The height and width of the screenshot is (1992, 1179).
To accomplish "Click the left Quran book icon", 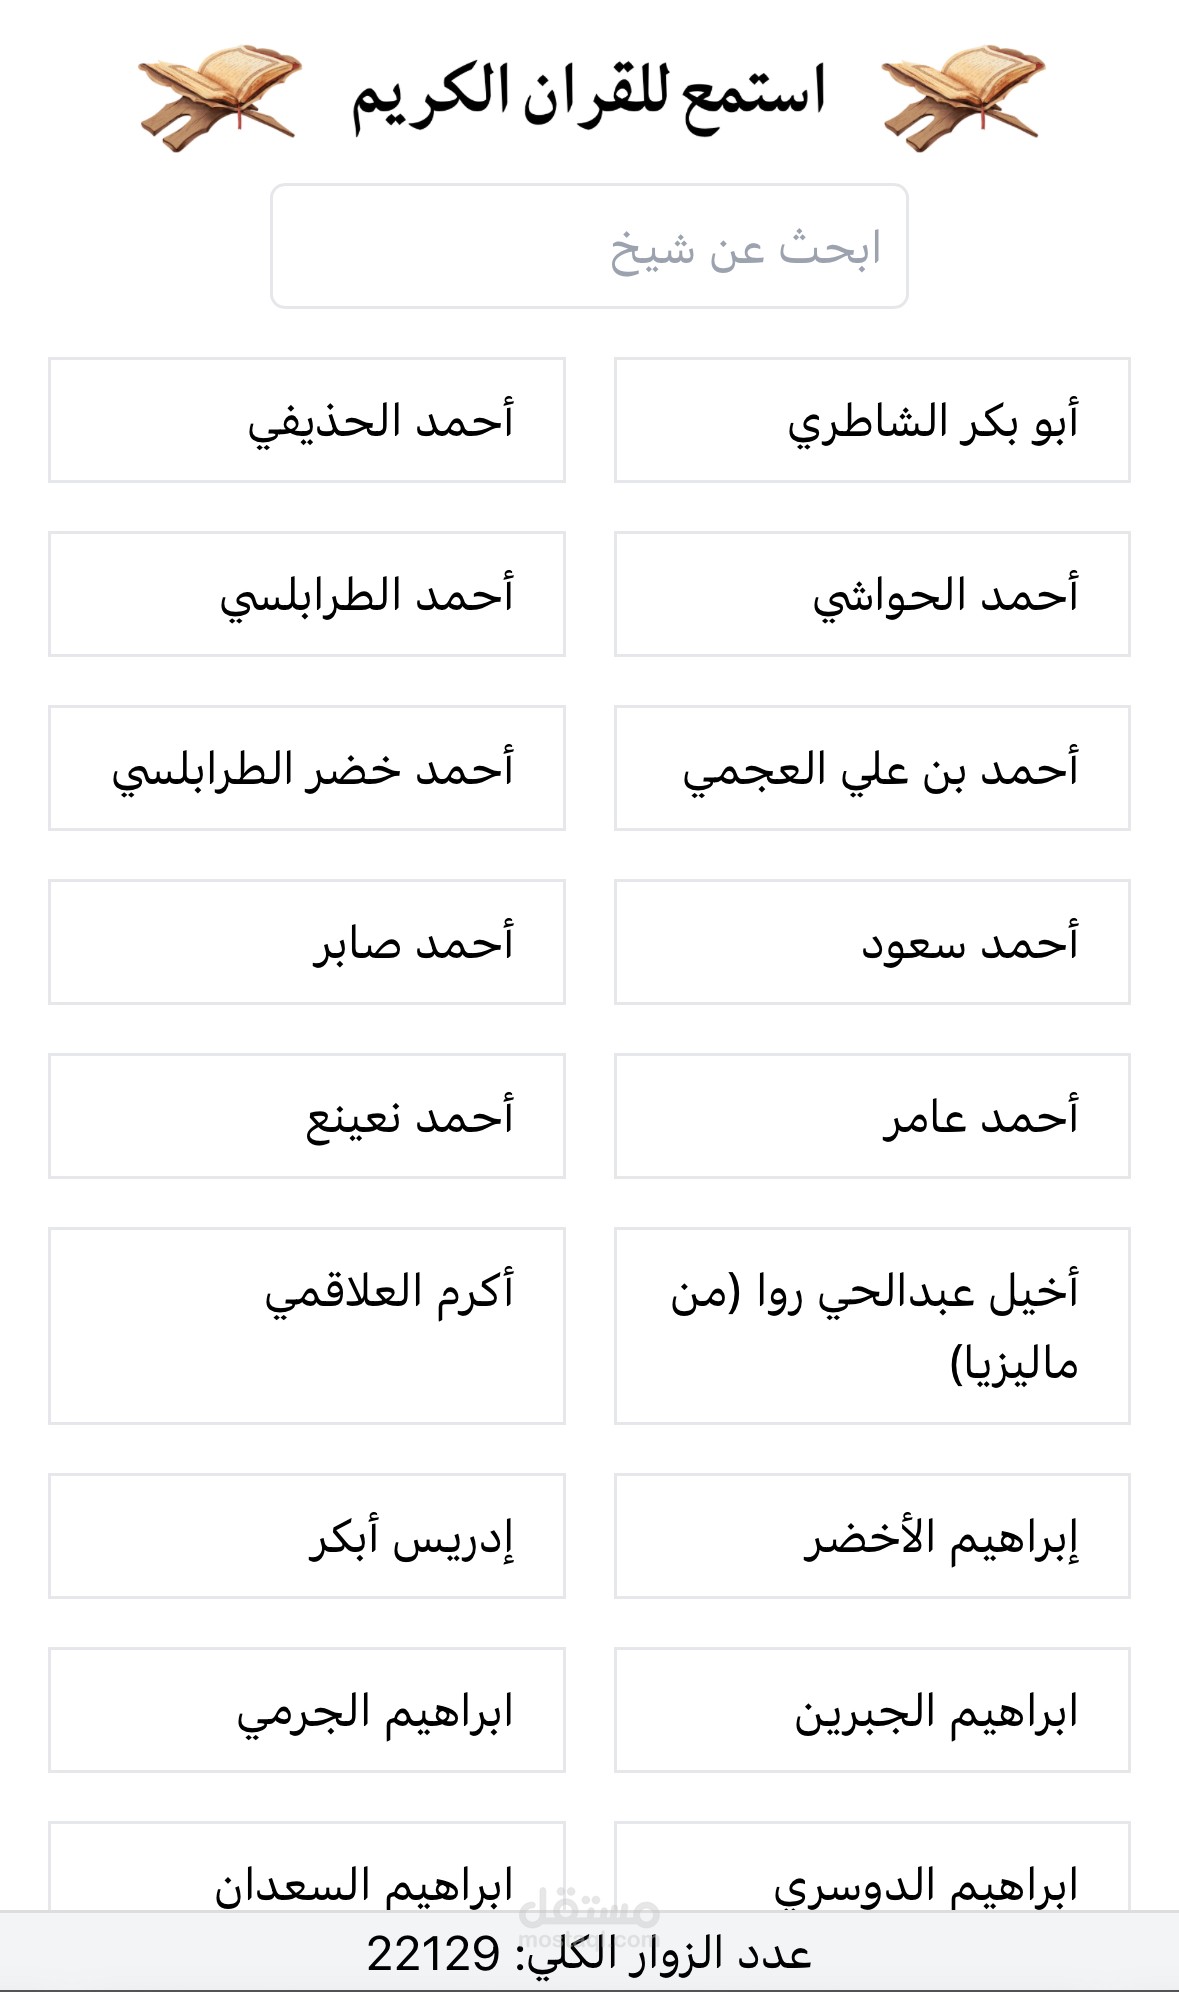I will click(219, 97).
